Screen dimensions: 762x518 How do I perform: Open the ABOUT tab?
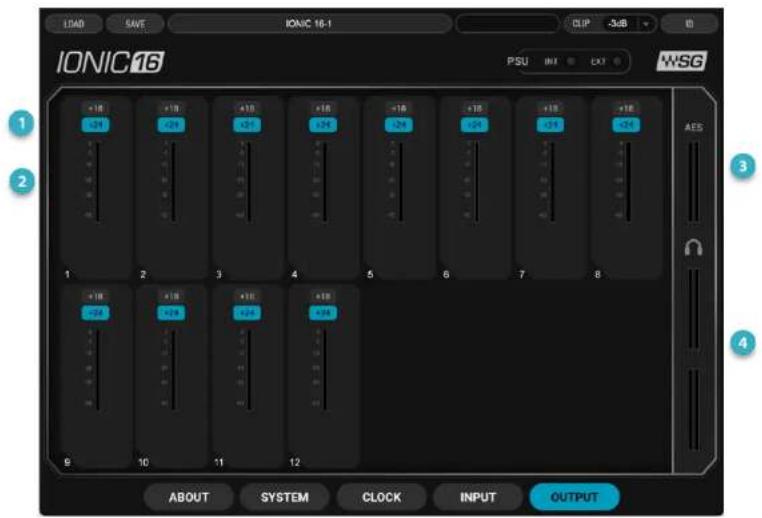coord(189,497)
